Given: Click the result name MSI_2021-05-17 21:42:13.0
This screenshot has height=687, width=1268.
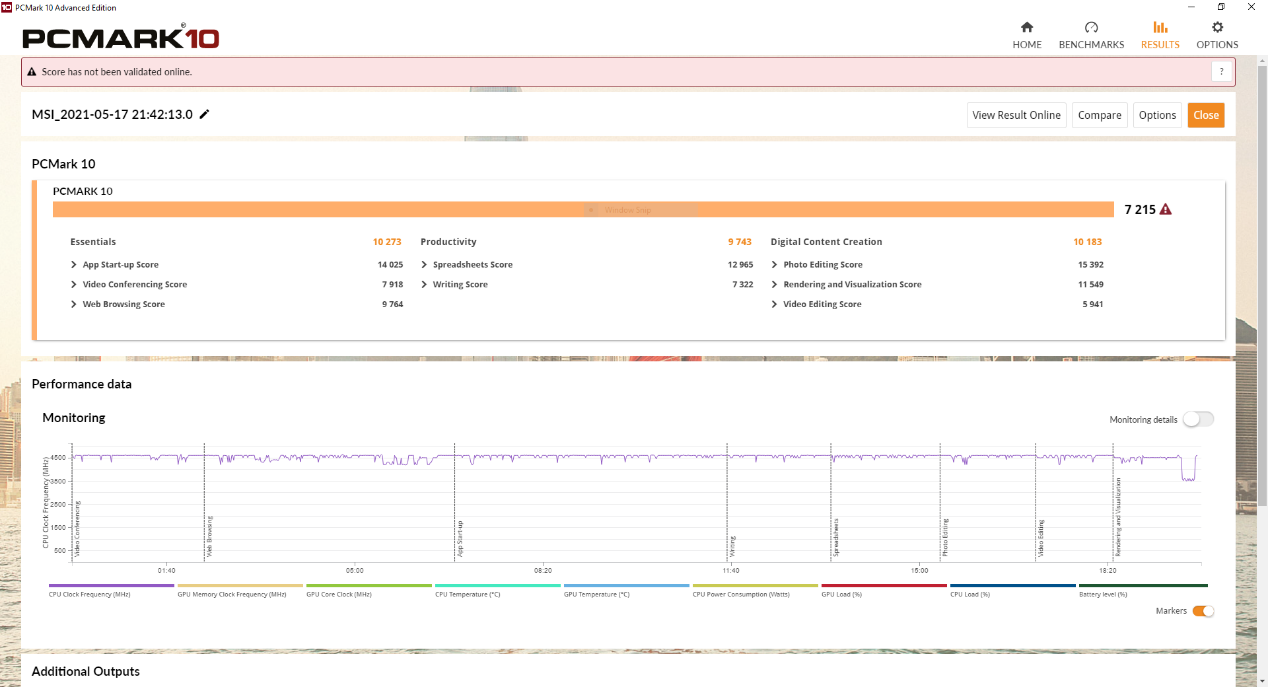Looking at the screenshot, I should [x=112, y=115].
